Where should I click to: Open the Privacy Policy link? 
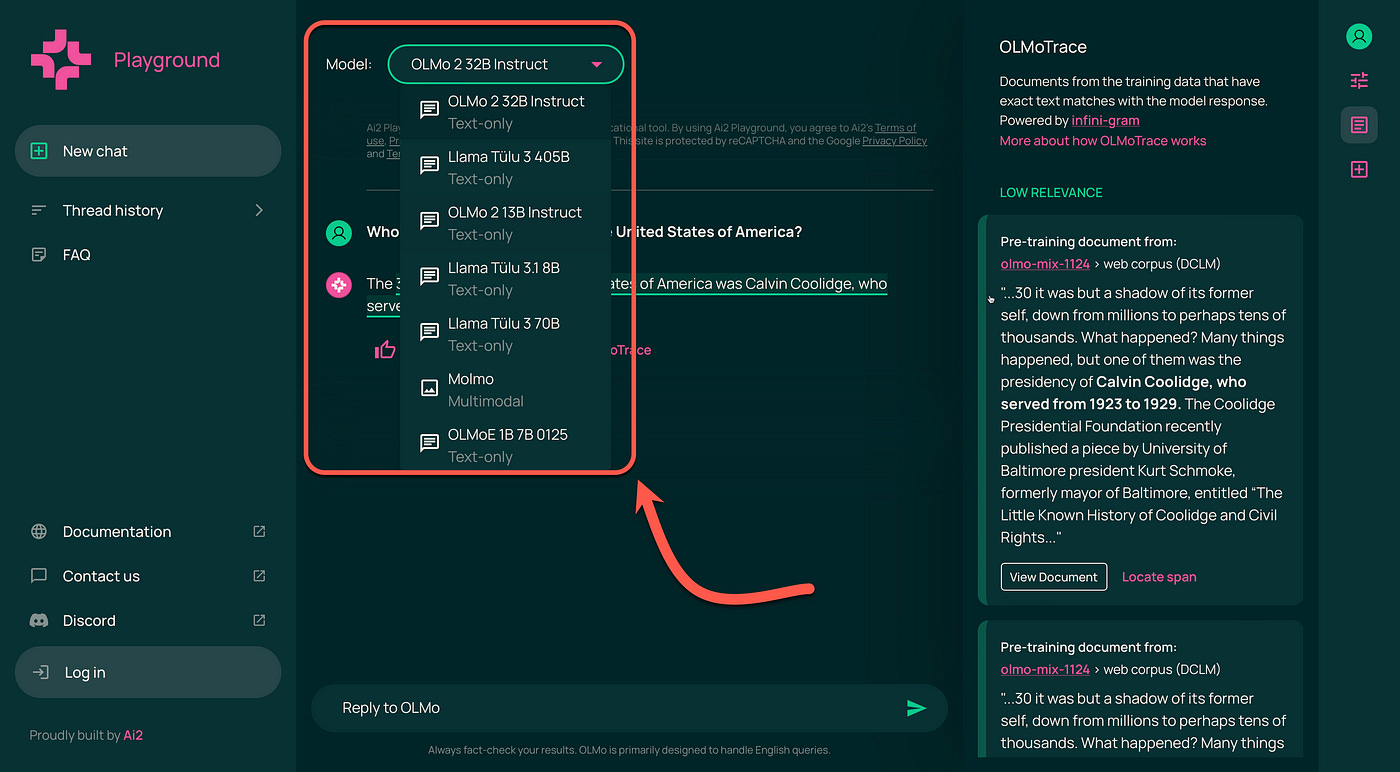tap(894, 141)
